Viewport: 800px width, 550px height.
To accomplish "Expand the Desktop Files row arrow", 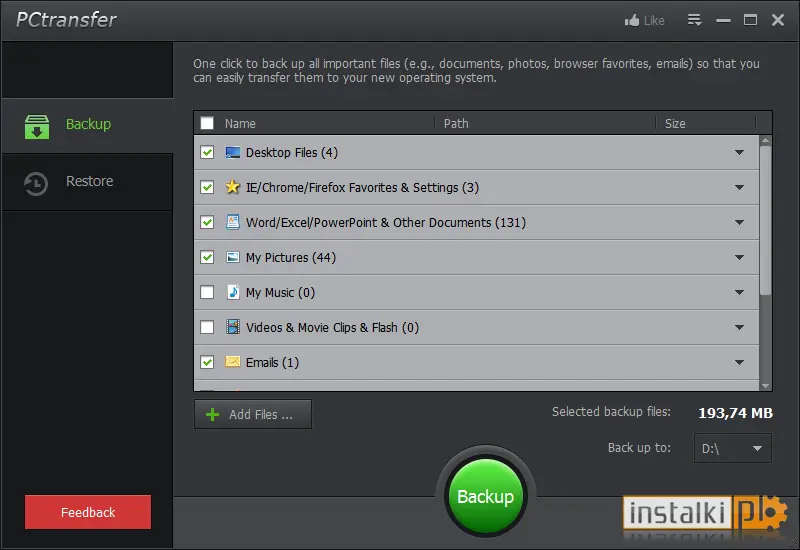I will [x=739, y=152].
